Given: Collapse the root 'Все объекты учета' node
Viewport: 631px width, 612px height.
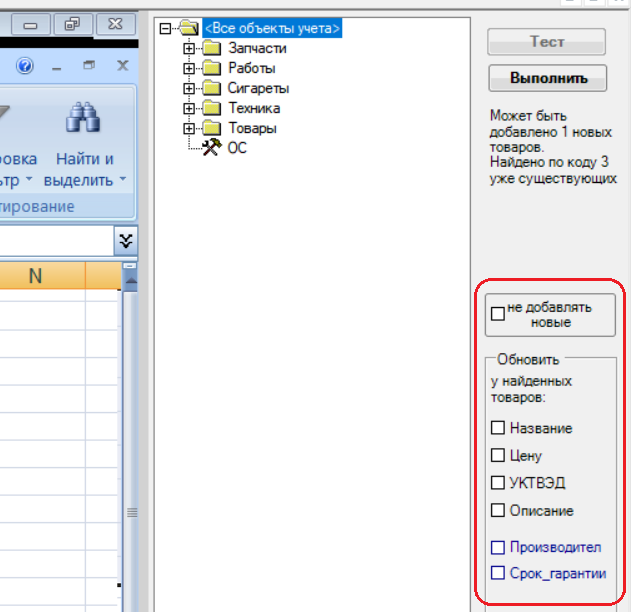Looking at the screenshot, I should (x=166, y=29).
